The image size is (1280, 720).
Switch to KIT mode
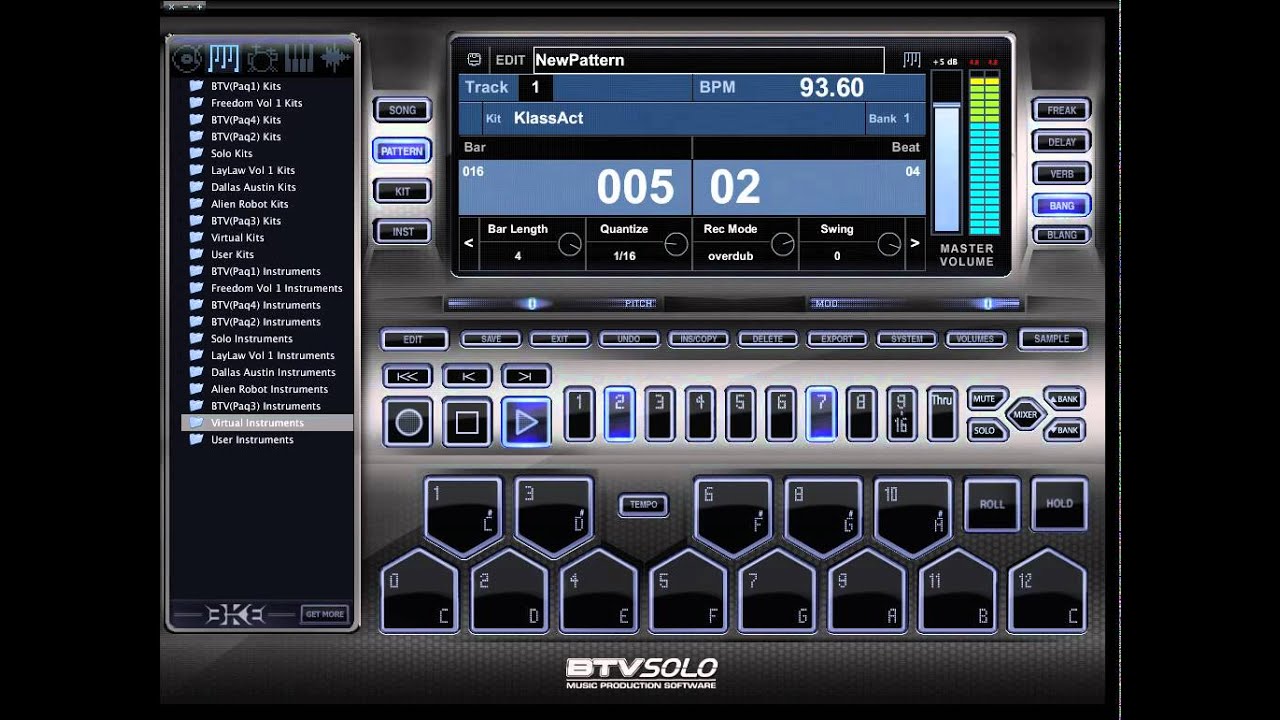[402, 191]
